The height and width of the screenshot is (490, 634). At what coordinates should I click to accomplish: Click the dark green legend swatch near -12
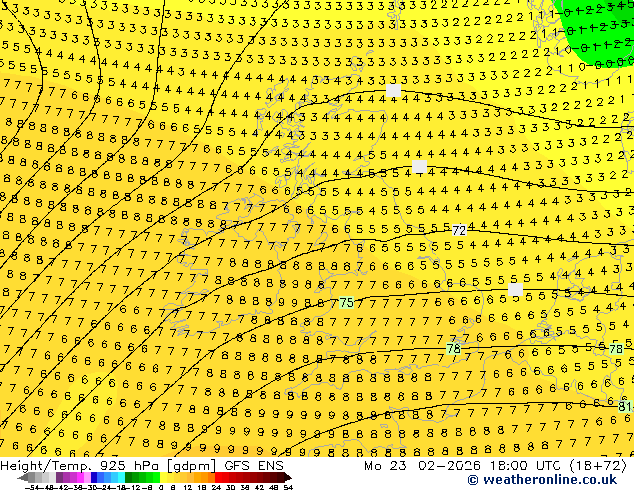pyautogui.click(x=129, y=478)
